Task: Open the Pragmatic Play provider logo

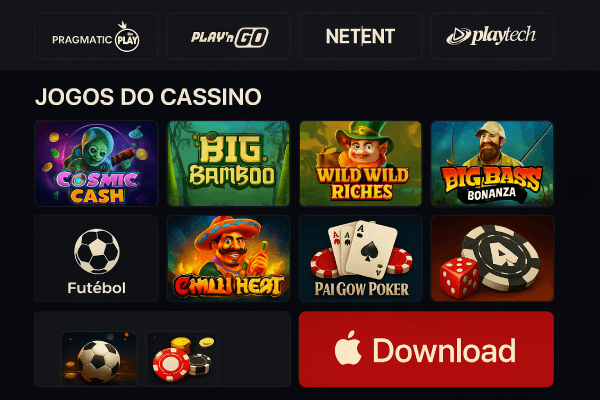Action: [96, 36]
